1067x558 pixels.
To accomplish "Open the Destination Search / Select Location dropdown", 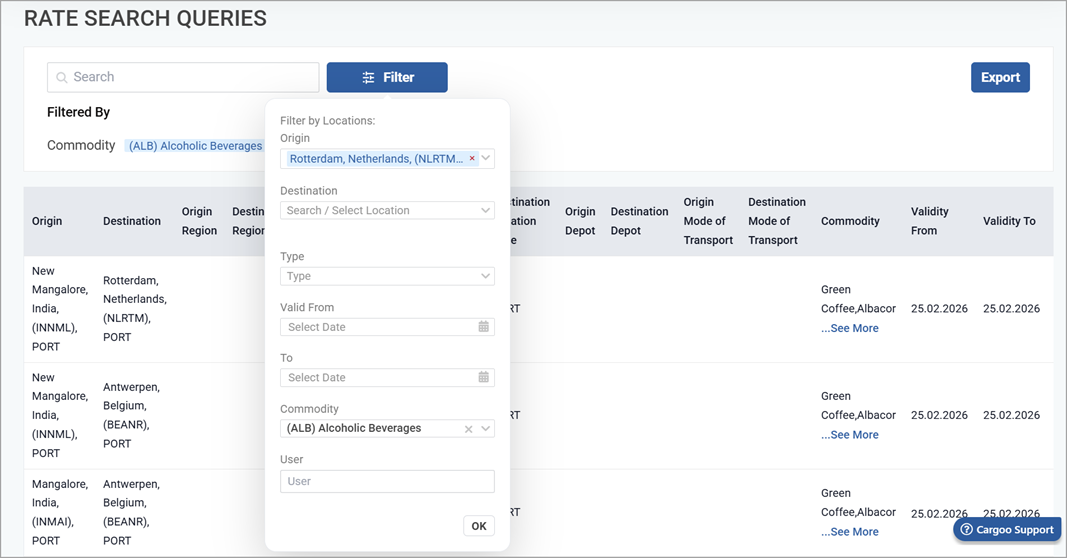I will tap(387, 210).
